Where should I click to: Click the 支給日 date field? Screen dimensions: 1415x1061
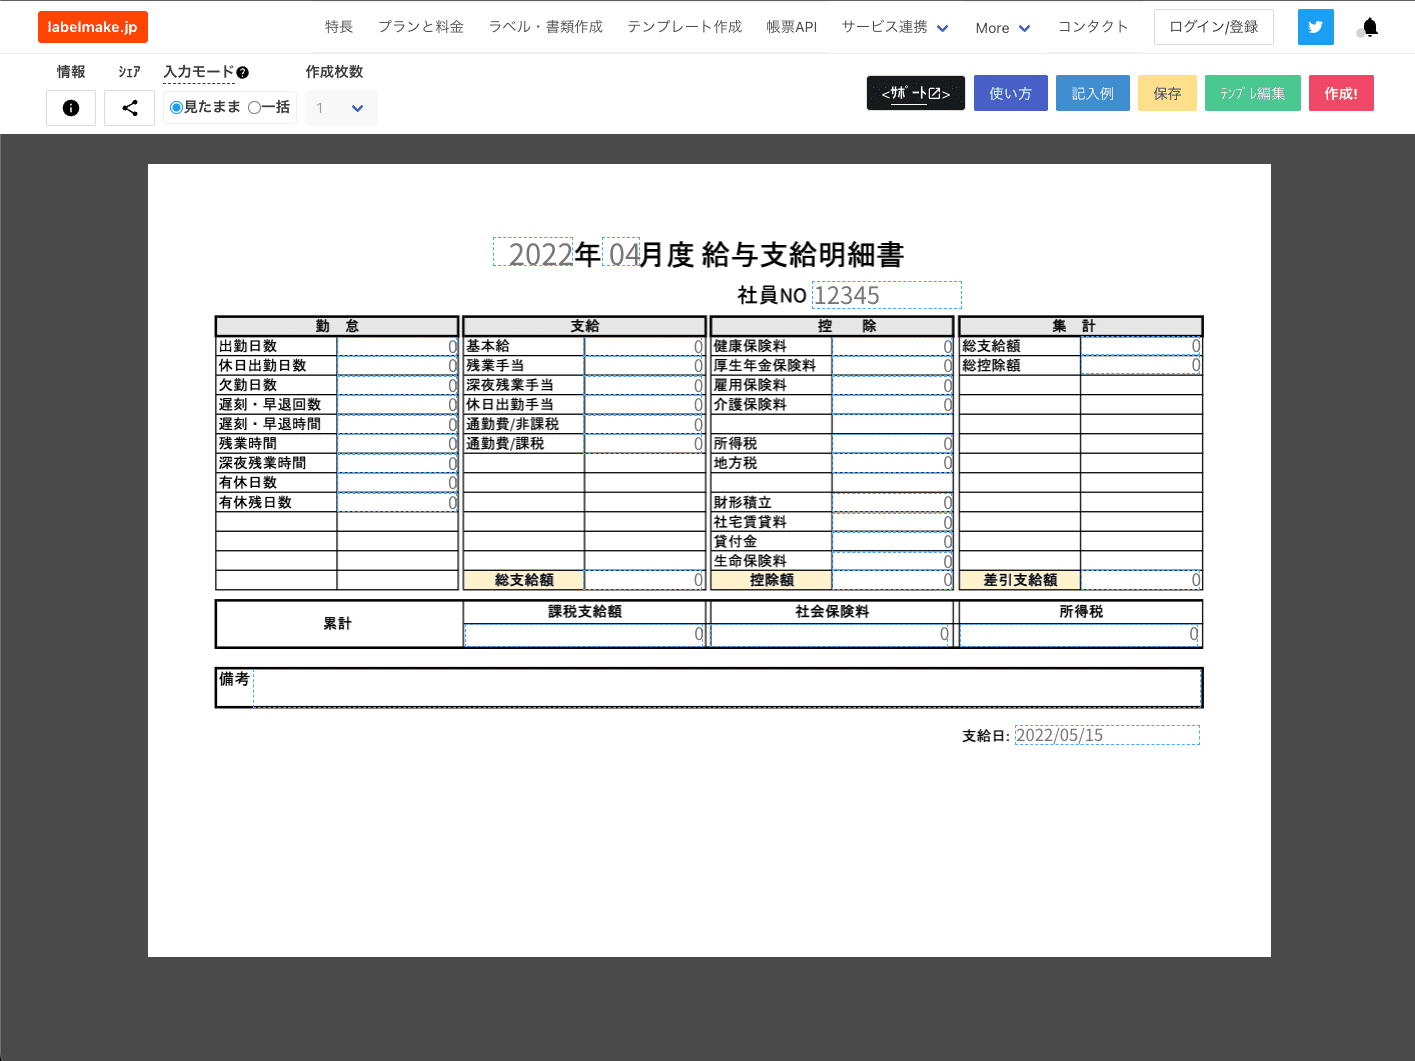click(x=1106, y=736)
